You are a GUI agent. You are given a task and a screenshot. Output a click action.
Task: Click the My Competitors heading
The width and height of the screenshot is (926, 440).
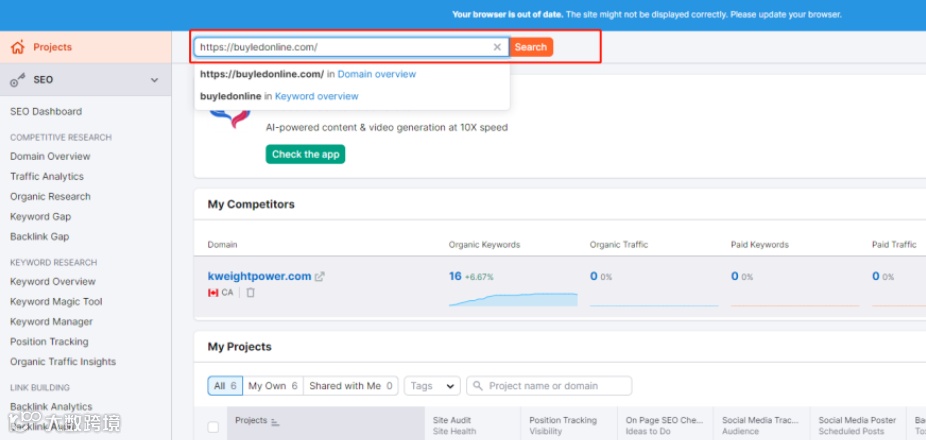pyautogui.click(x=251, y=204)
